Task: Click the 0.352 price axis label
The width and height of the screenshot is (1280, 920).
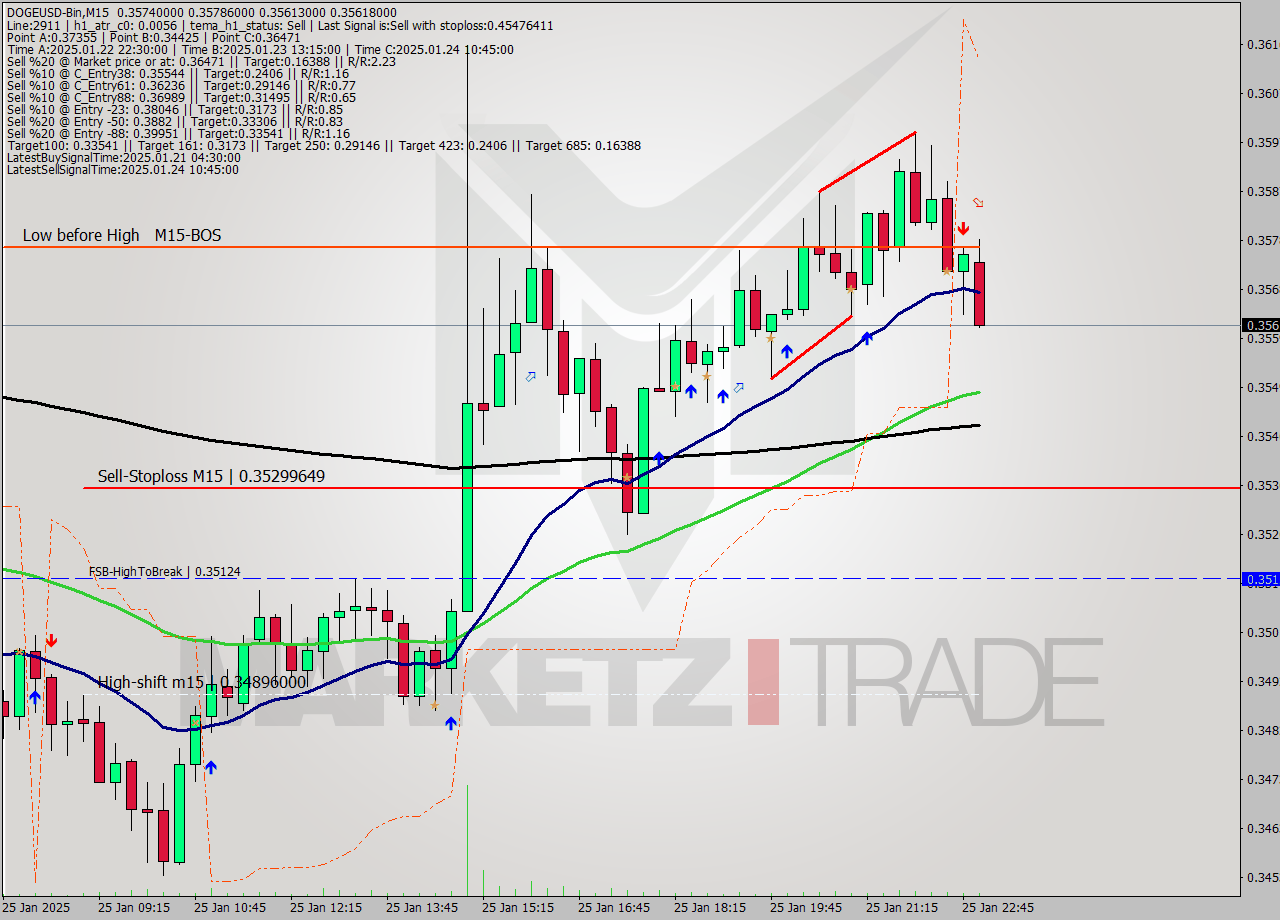Action: pyautogui.click(x=1262, y=534)
